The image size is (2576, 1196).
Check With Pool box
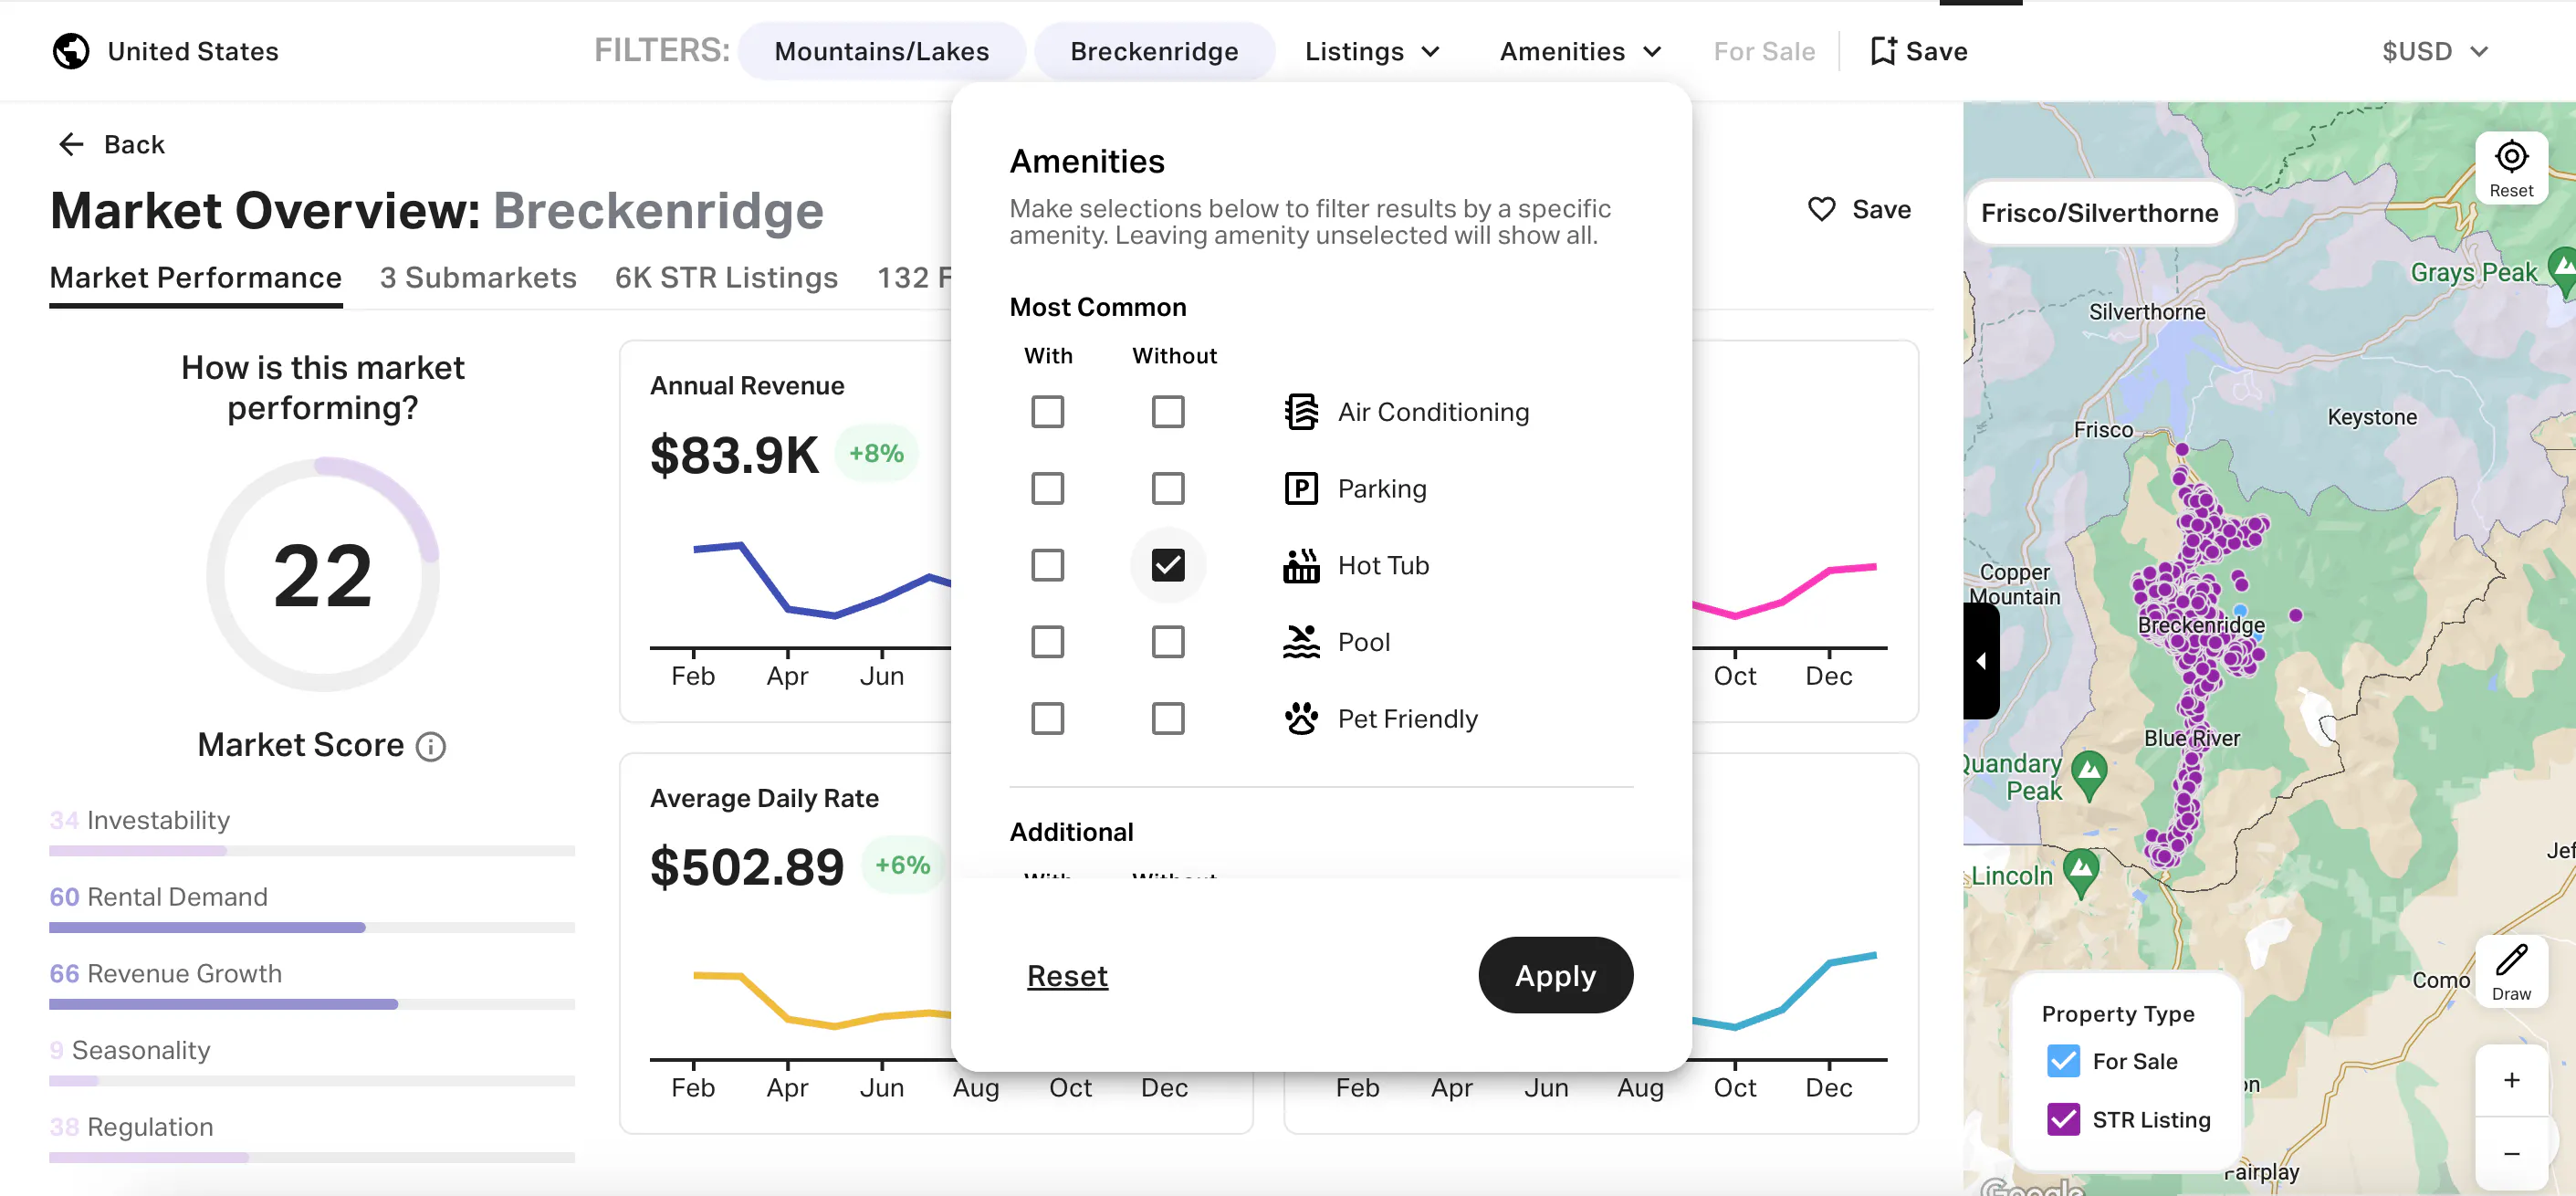(x=1047, y=642)
